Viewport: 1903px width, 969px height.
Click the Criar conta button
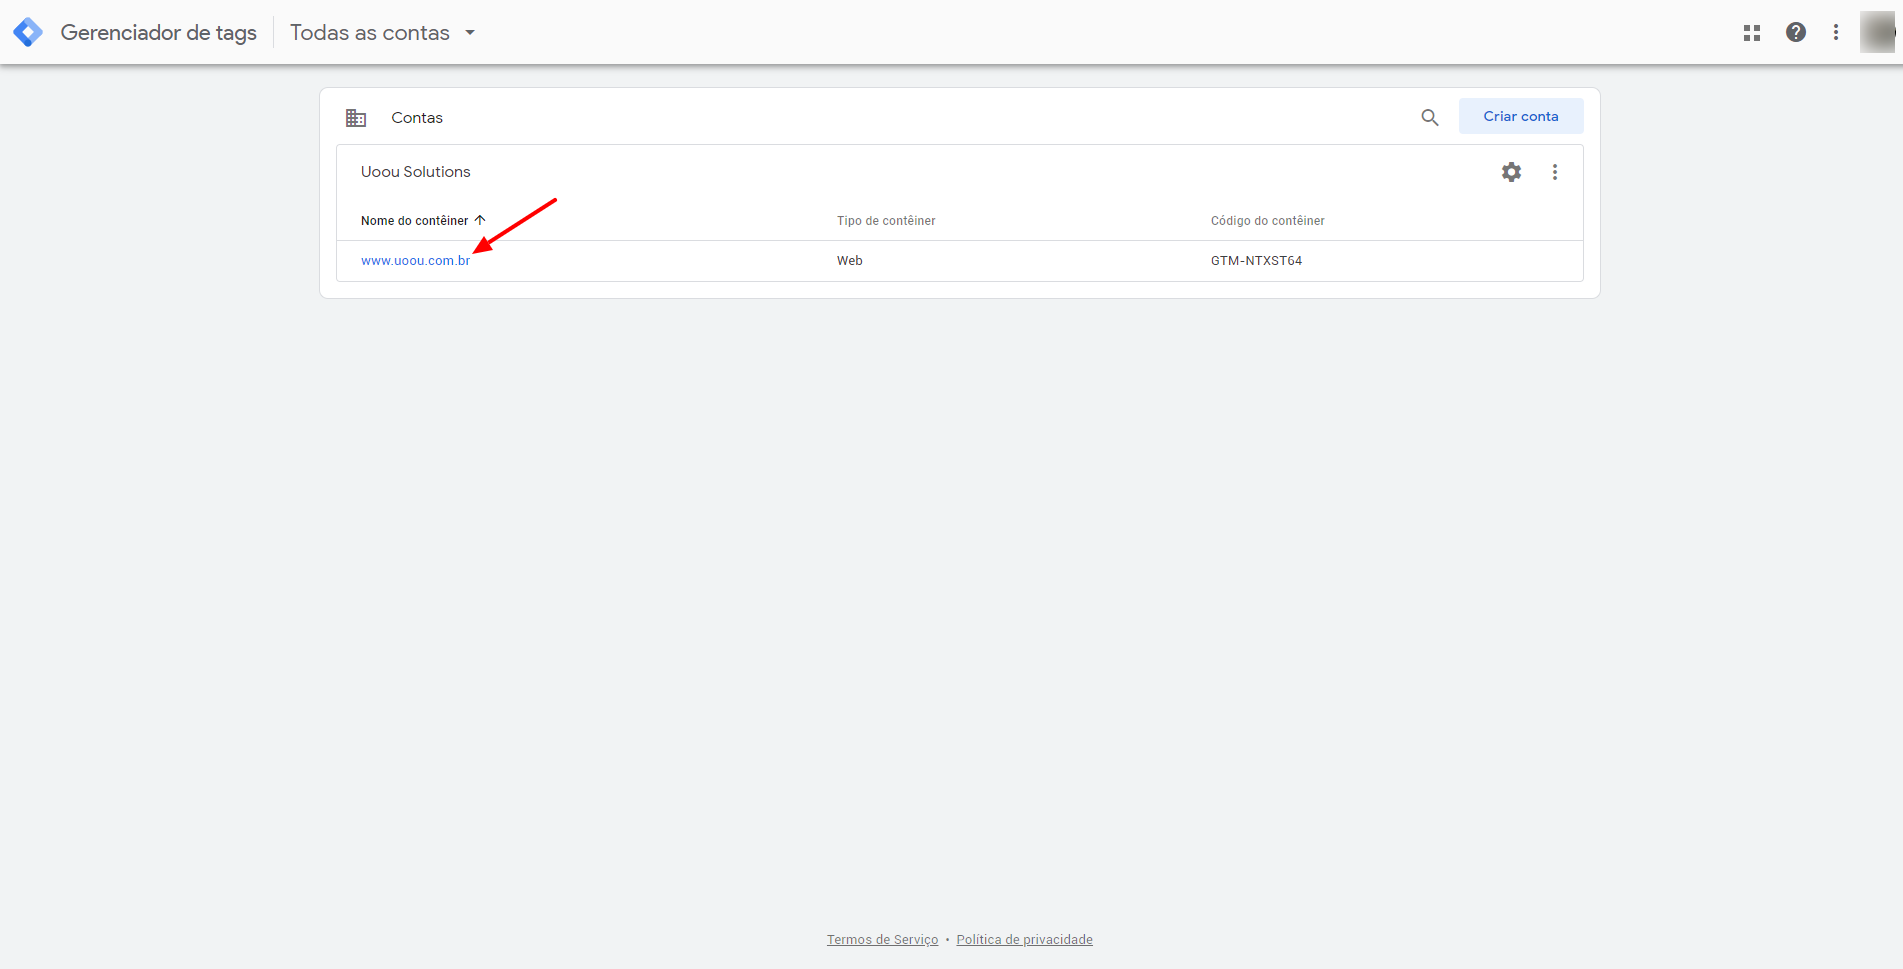pyautogui.click(x=1521, y=116)
